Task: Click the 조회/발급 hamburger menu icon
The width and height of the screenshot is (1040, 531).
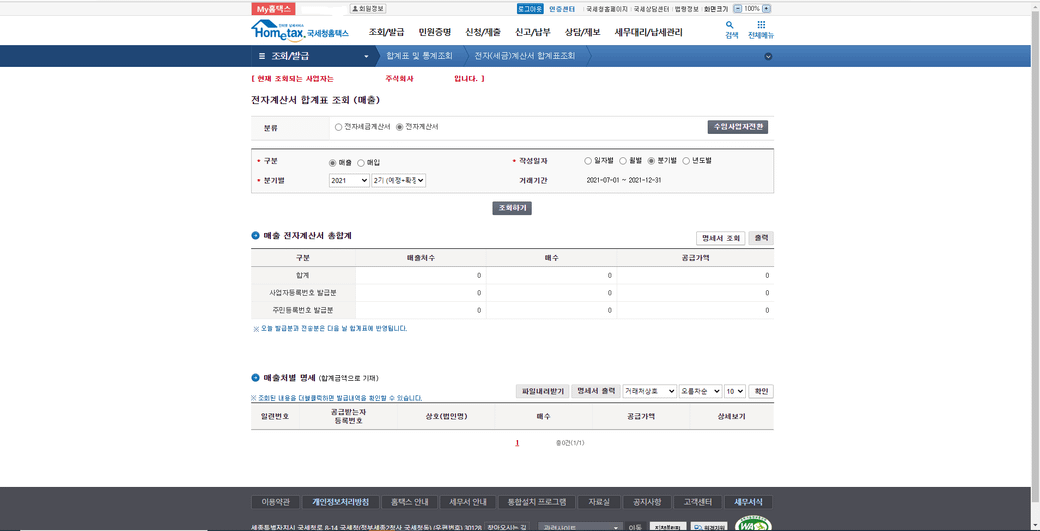Action: [x=262, y=56]
